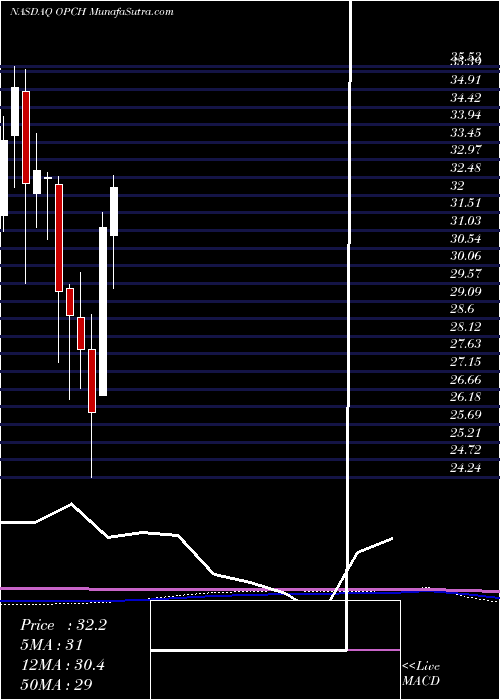Click the 29.57 price label
Viewport: 500px width, 700px height.
point(466,274)
